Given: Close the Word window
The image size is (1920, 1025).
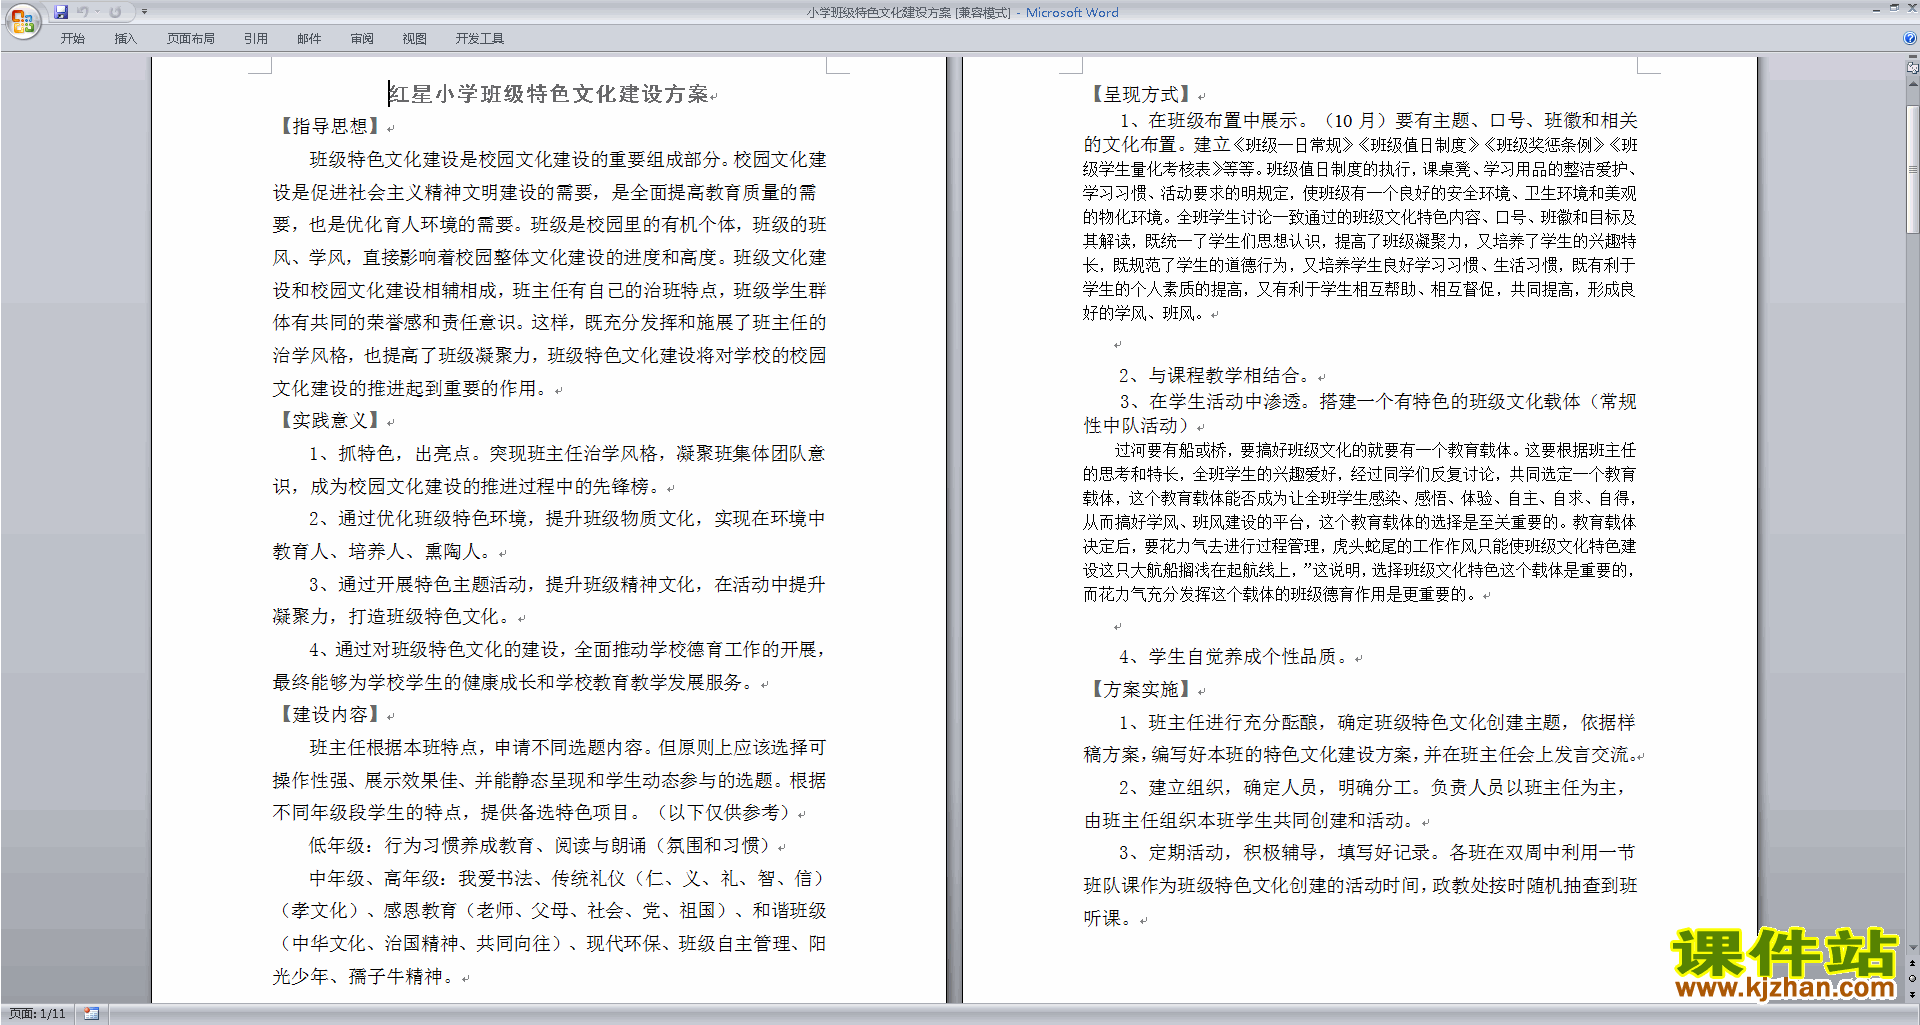Looking at the screenshot, I should (x=1912, y=8).
